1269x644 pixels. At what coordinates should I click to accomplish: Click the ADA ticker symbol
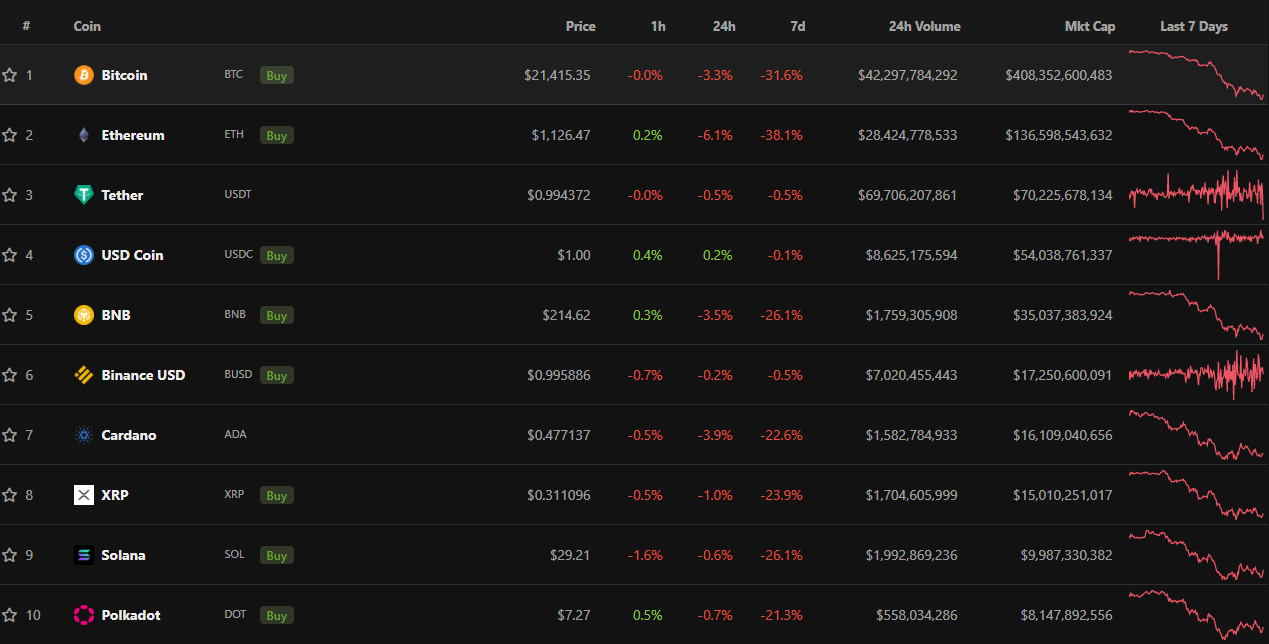(x=235, y=435)
